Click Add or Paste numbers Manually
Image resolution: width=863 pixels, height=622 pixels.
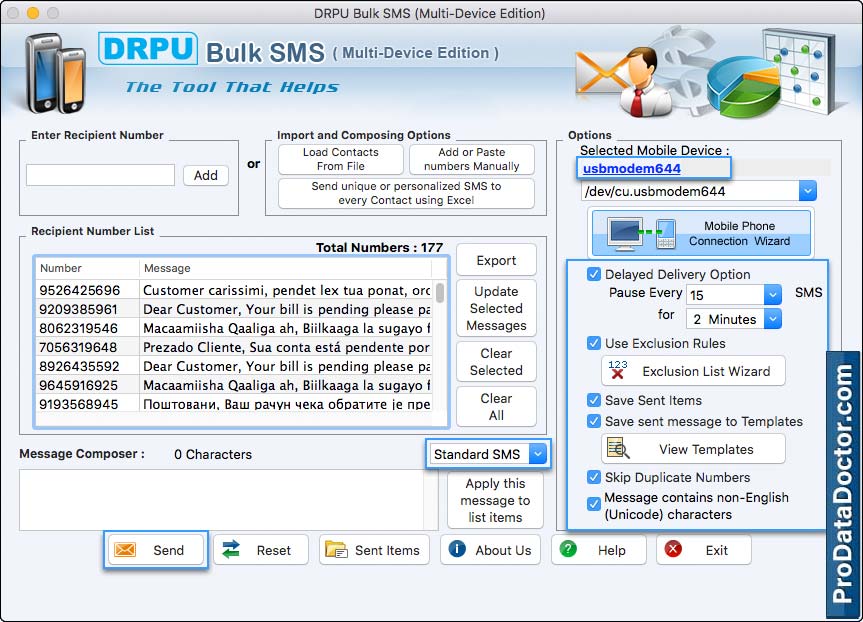pos(472,159)
